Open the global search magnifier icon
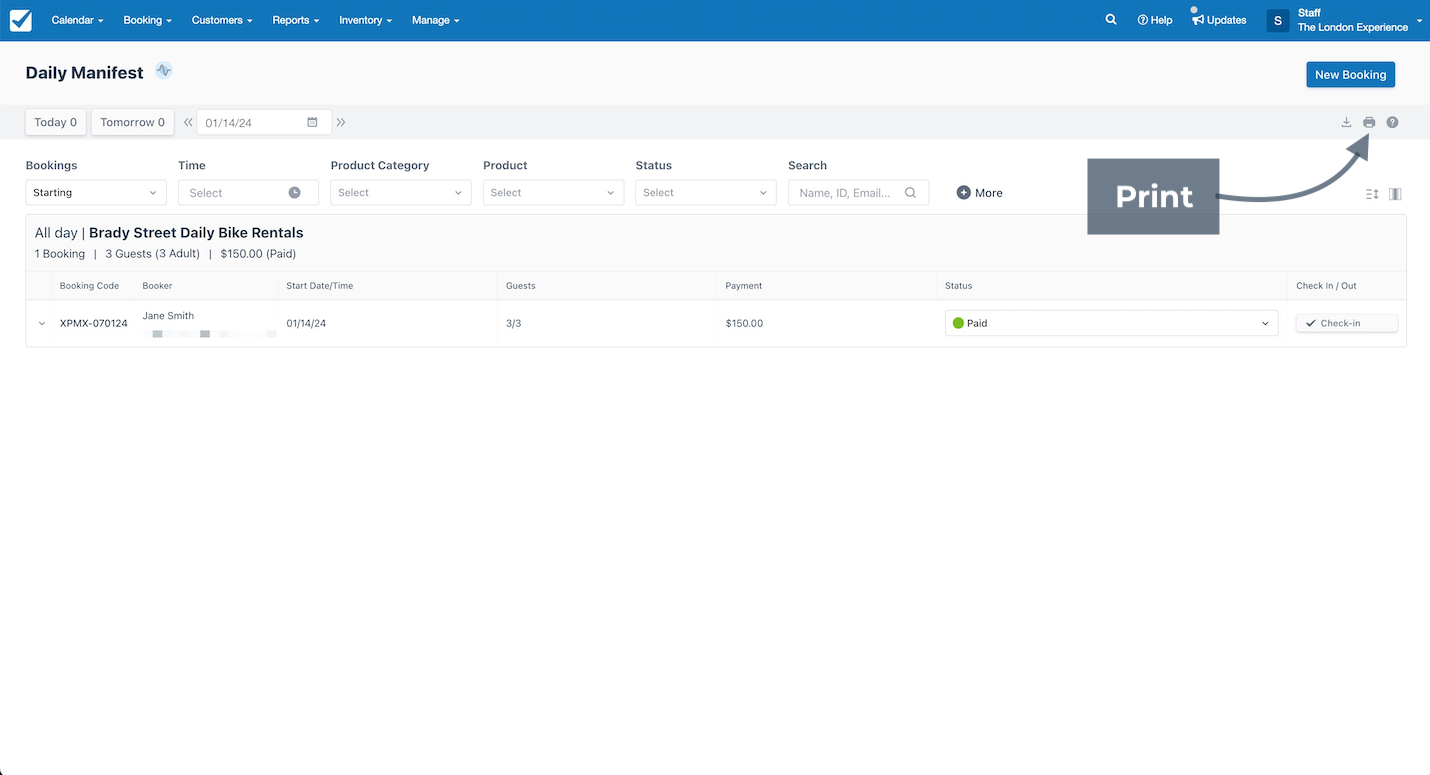 tap(1111, 19)
